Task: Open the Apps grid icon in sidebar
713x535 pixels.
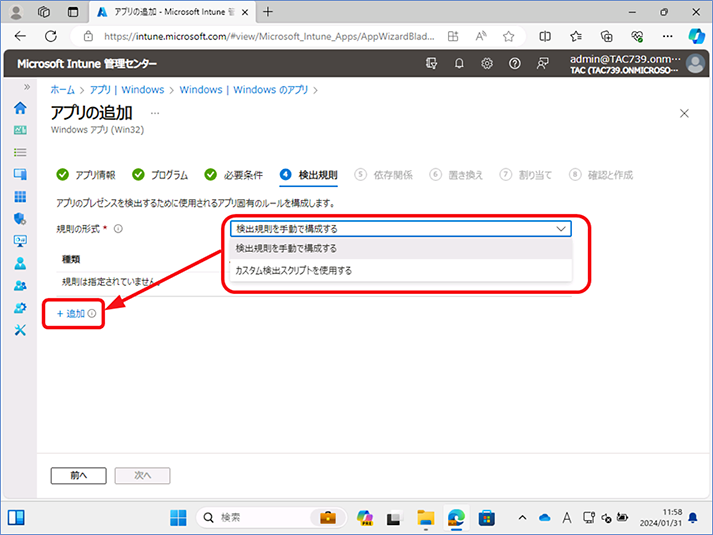Action: [x=20, y=196]
